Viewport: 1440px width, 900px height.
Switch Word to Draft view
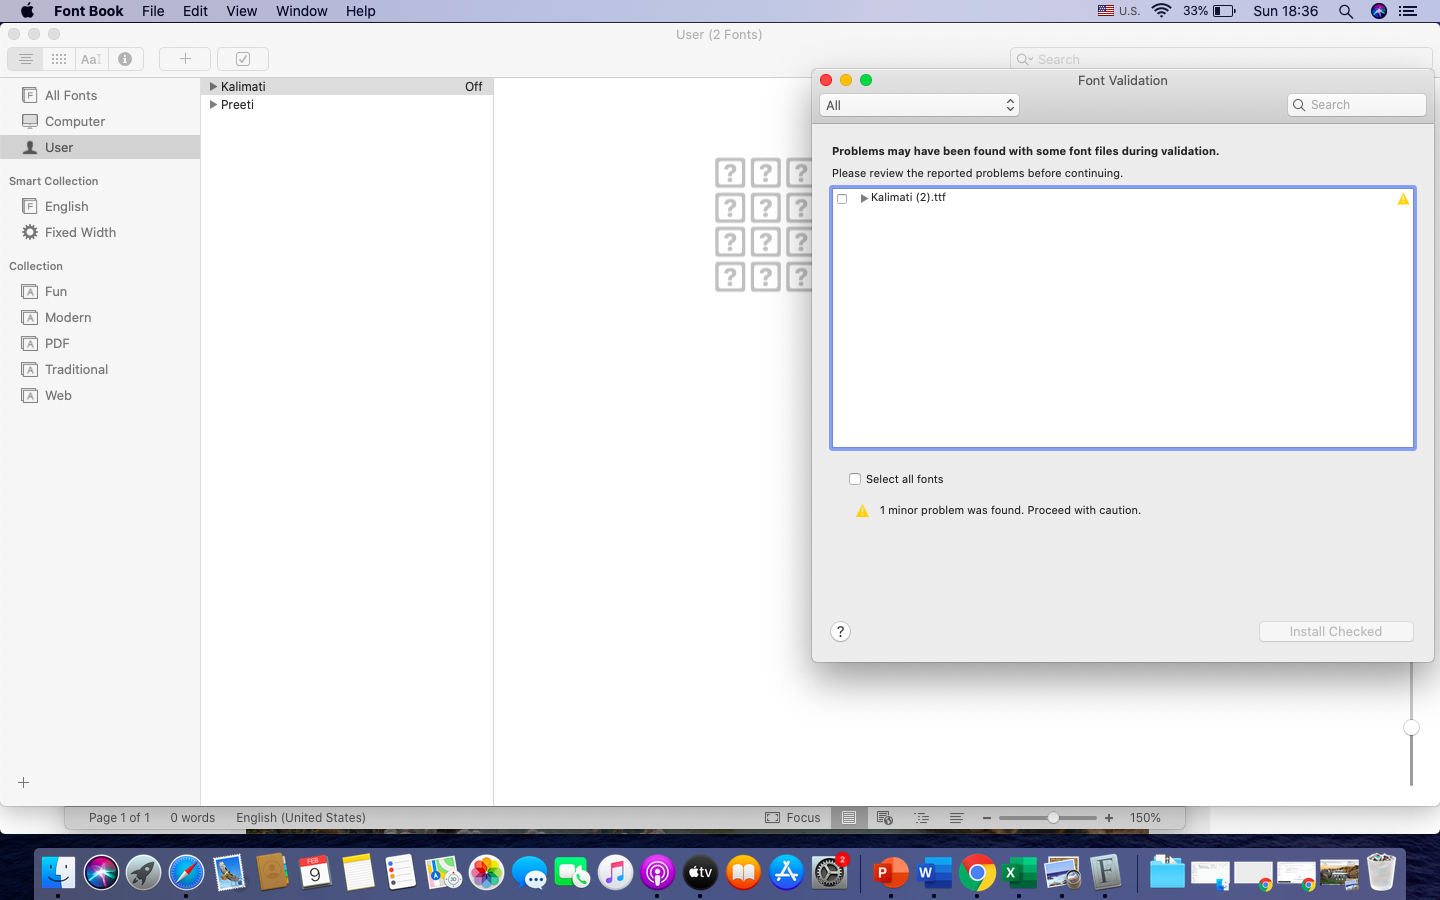957,818
